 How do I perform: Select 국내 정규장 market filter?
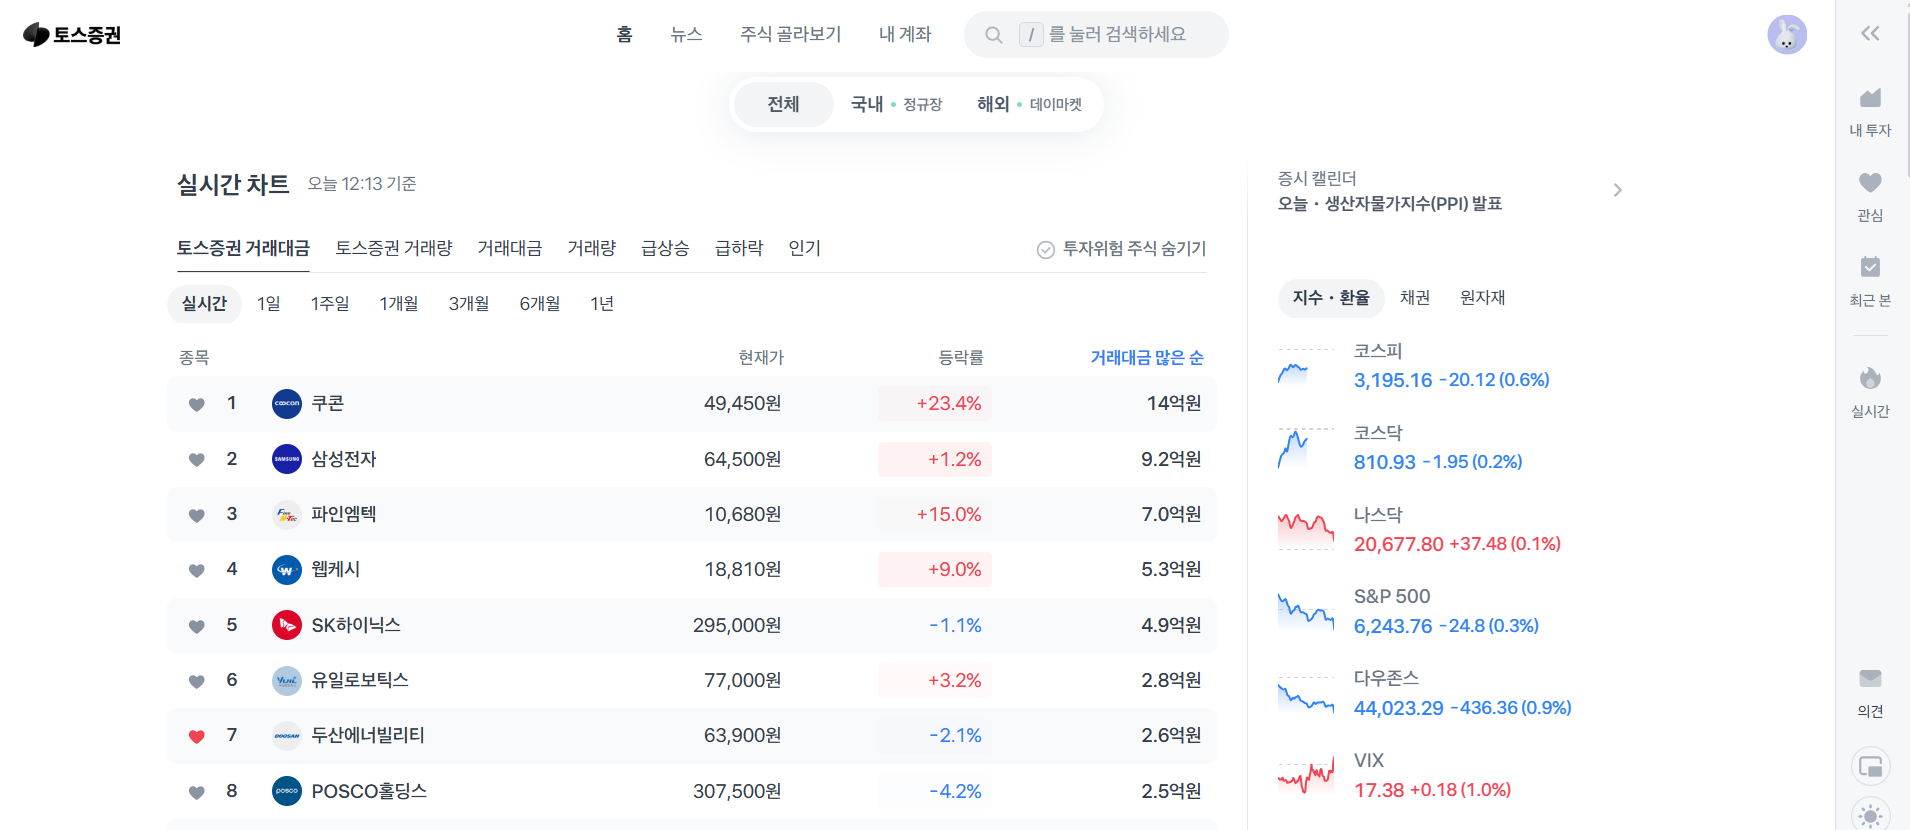(x=896, y=104)
